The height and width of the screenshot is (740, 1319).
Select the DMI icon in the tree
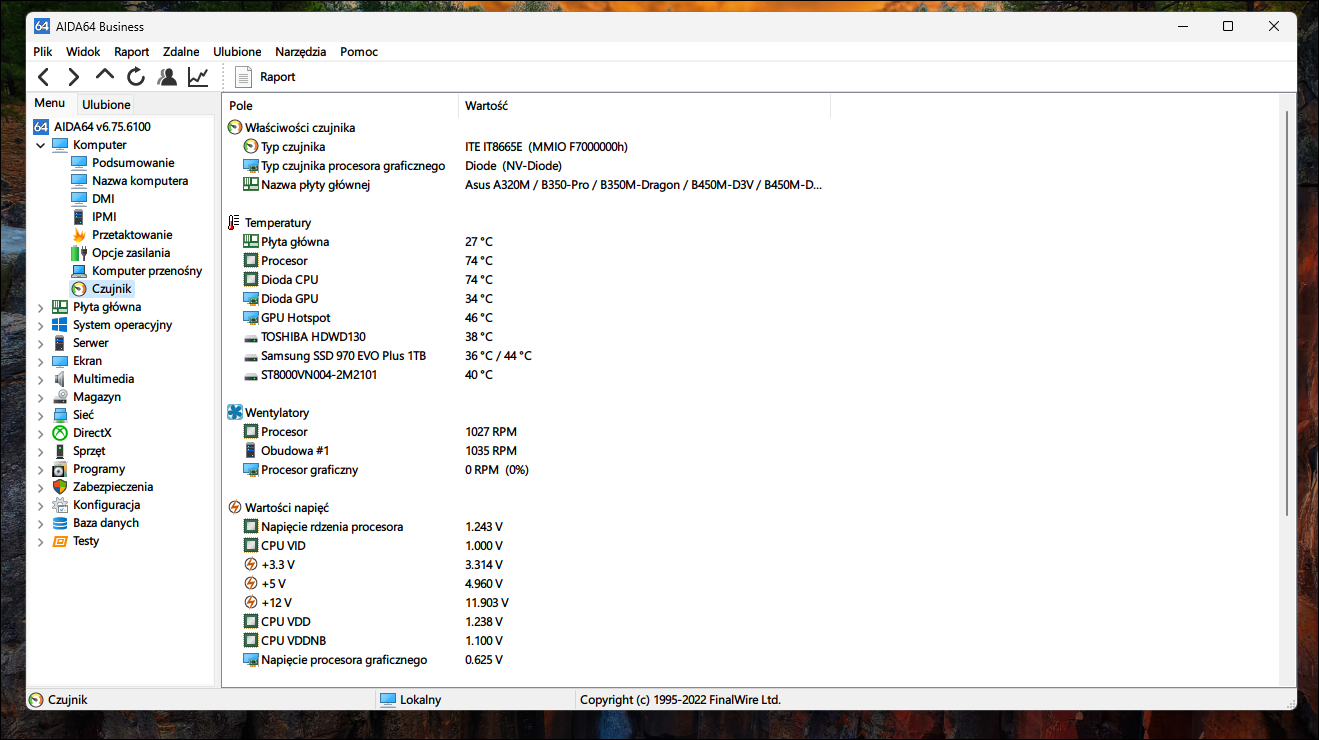click(79, 199)
